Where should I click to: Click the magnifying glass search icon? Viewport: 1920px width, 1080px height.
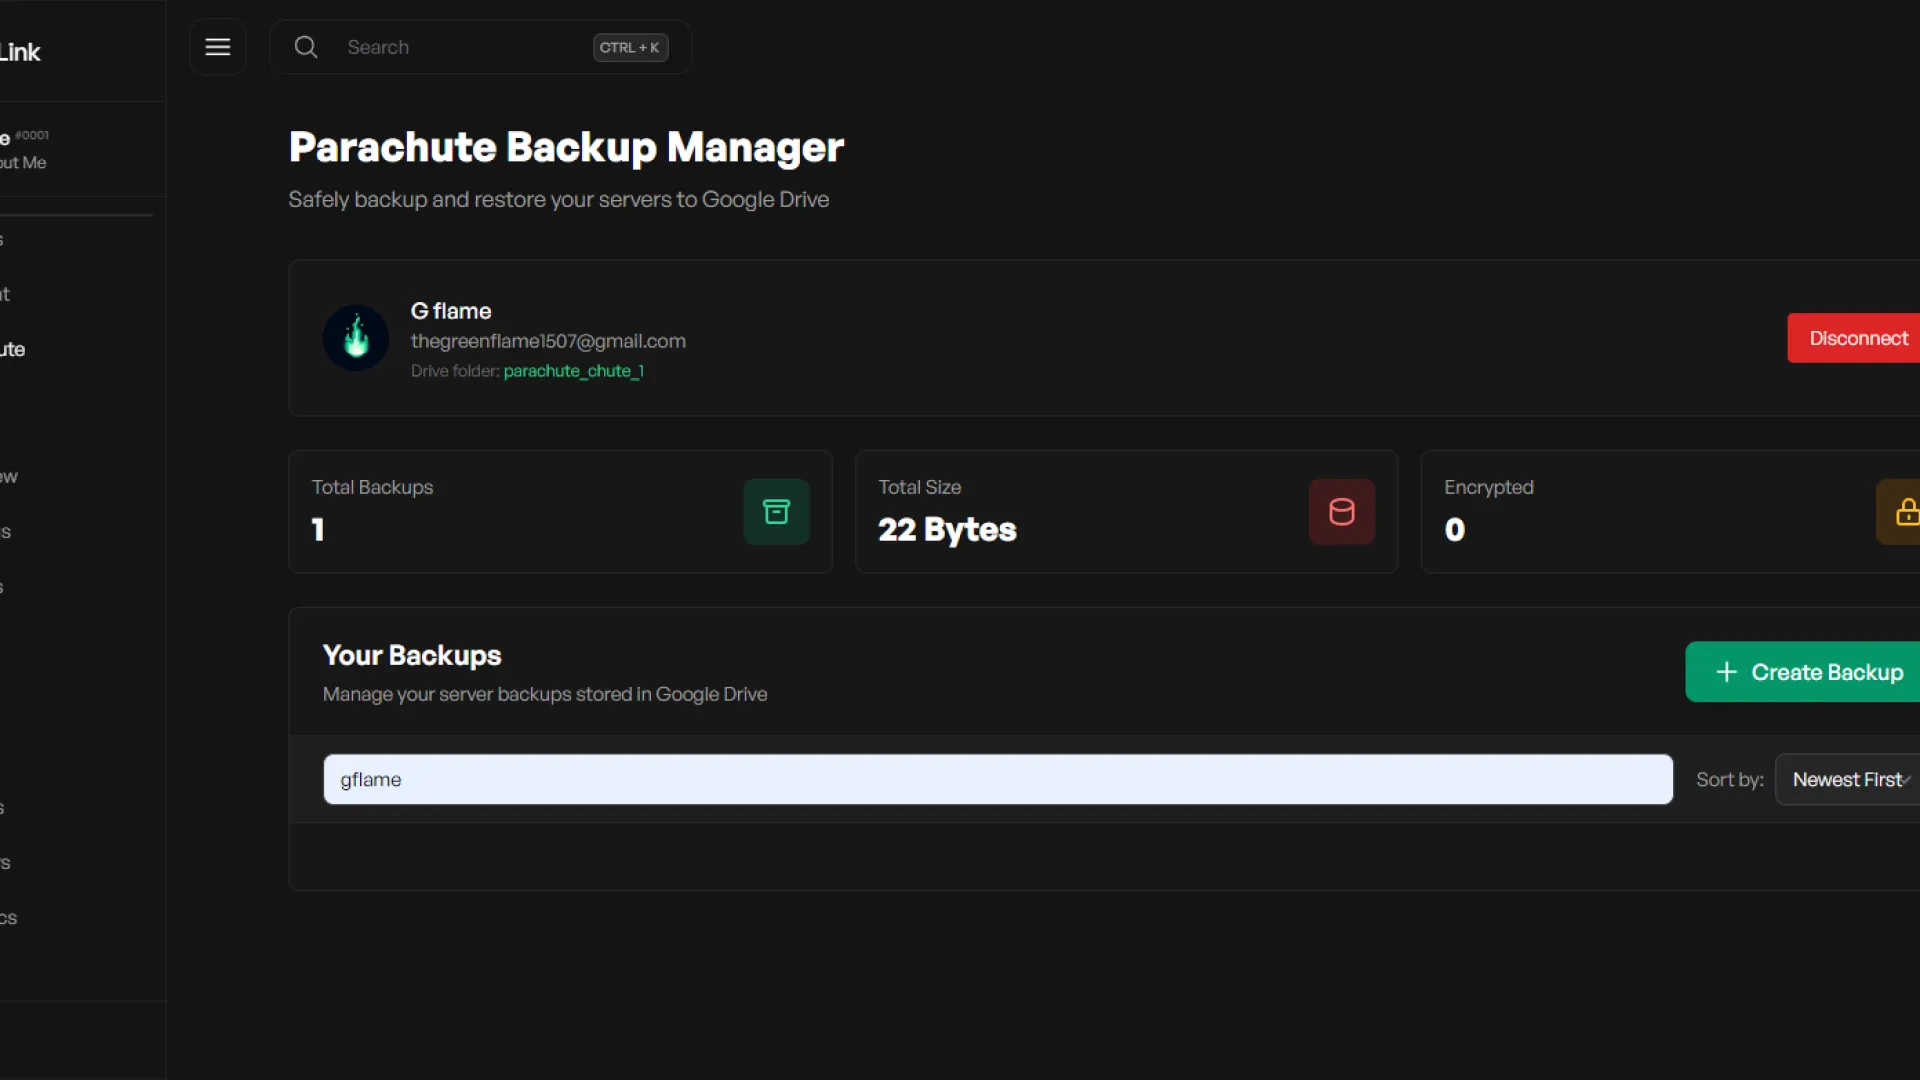coord(306,47)
